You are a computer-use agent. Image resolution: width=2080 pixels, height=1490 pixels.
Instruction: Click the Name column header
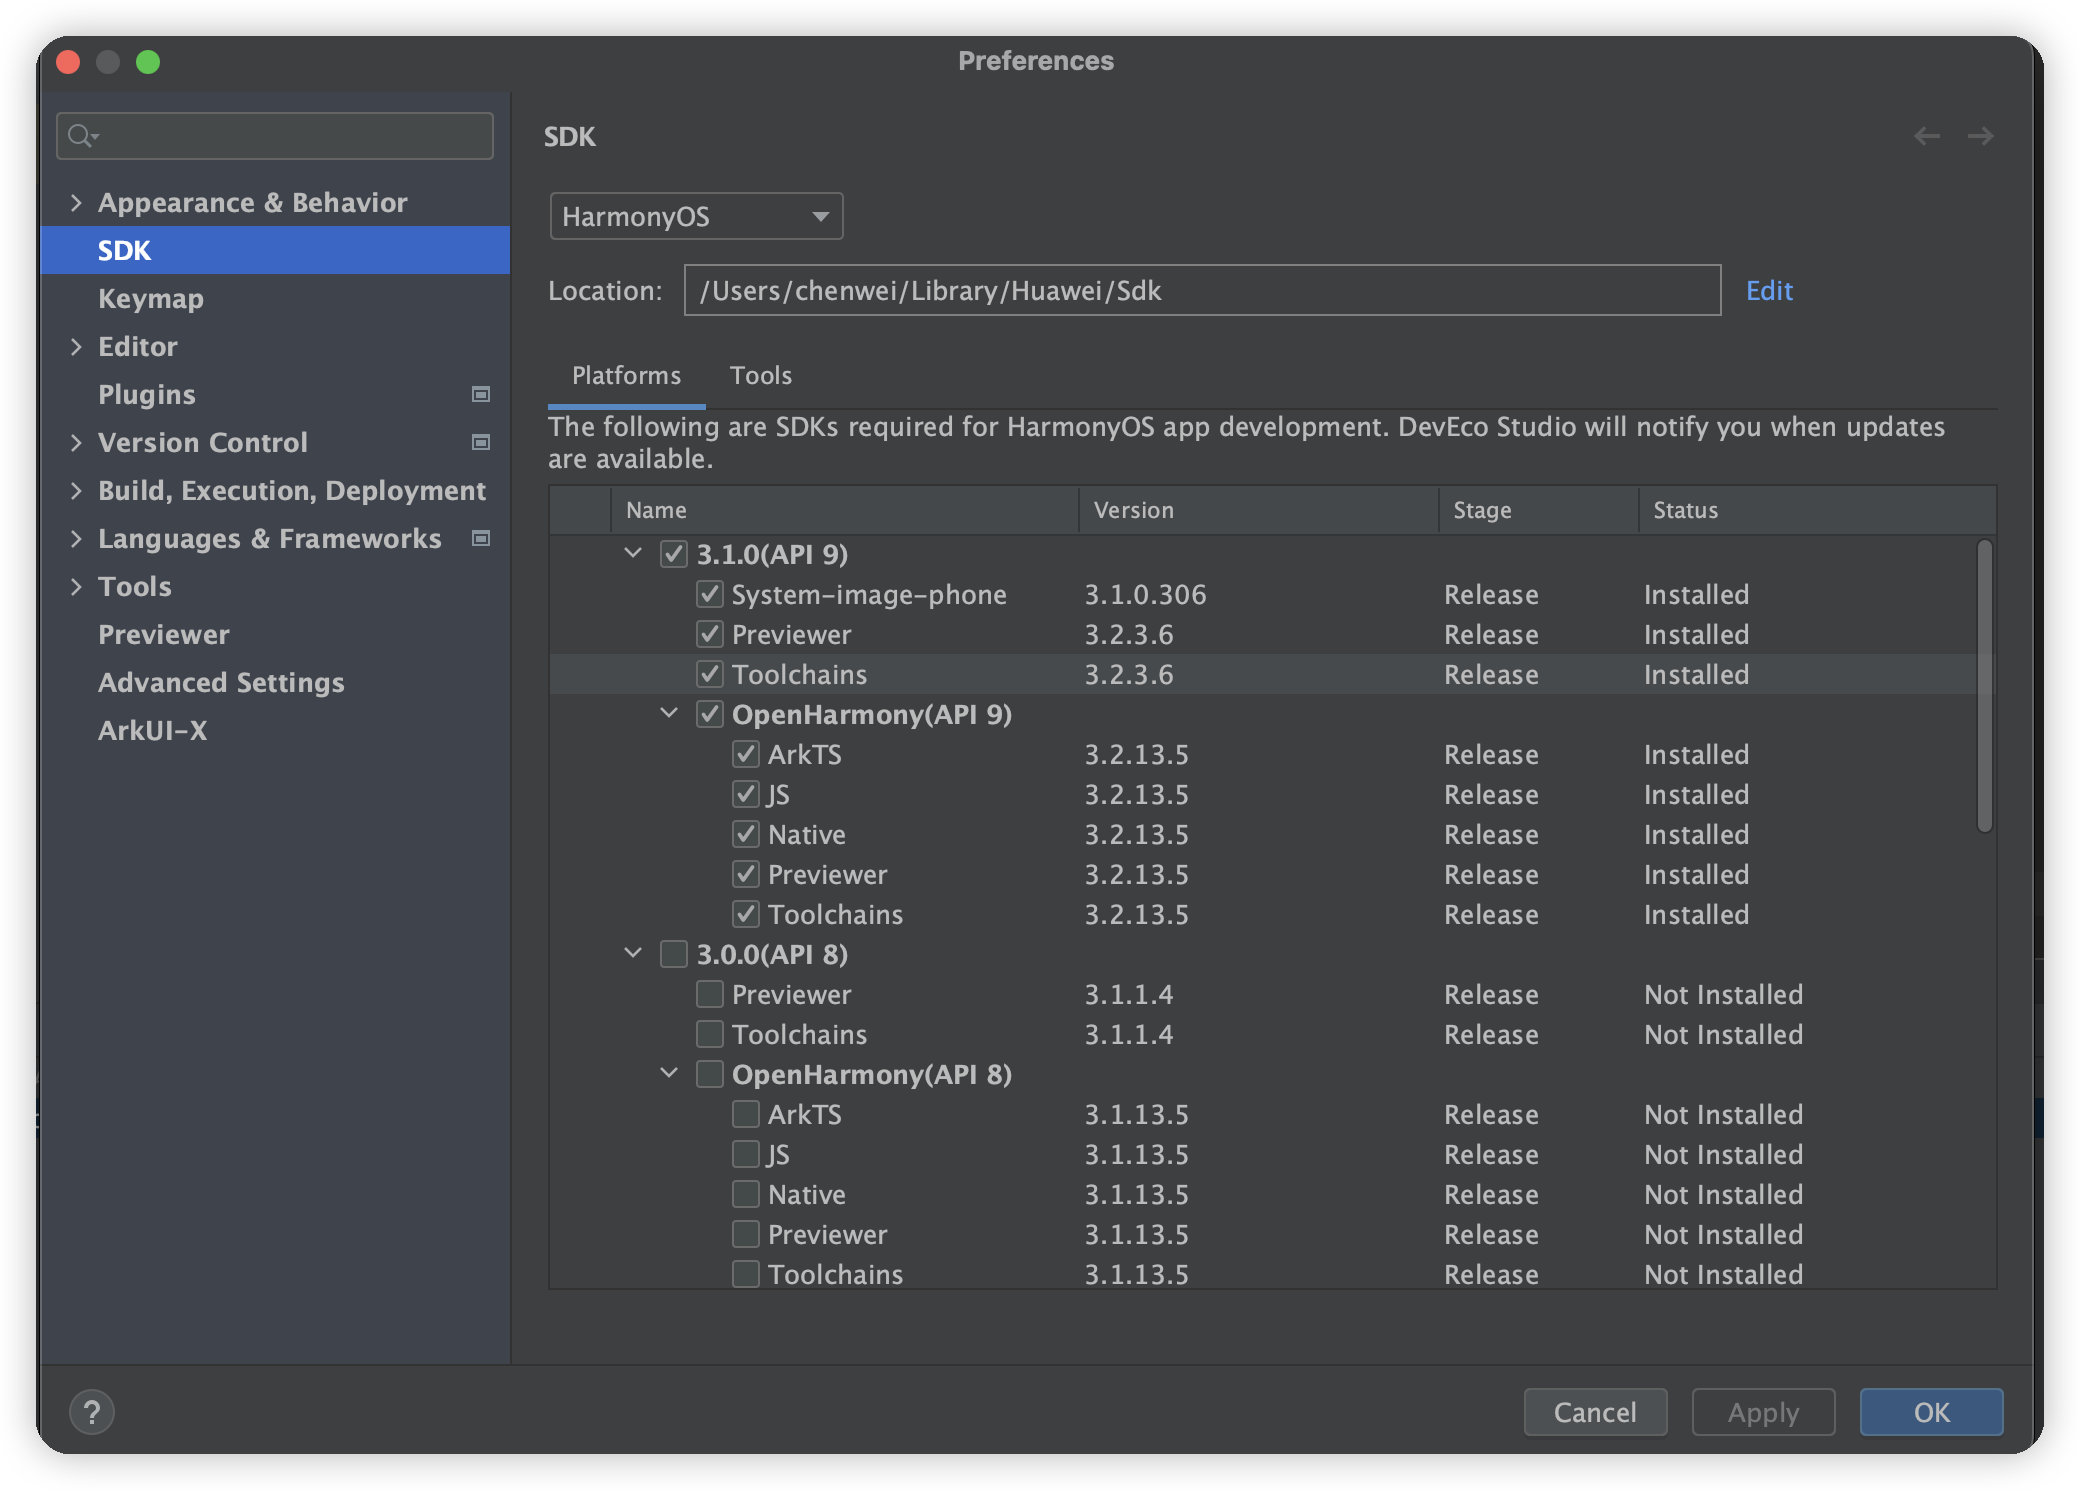pos(845,510)
